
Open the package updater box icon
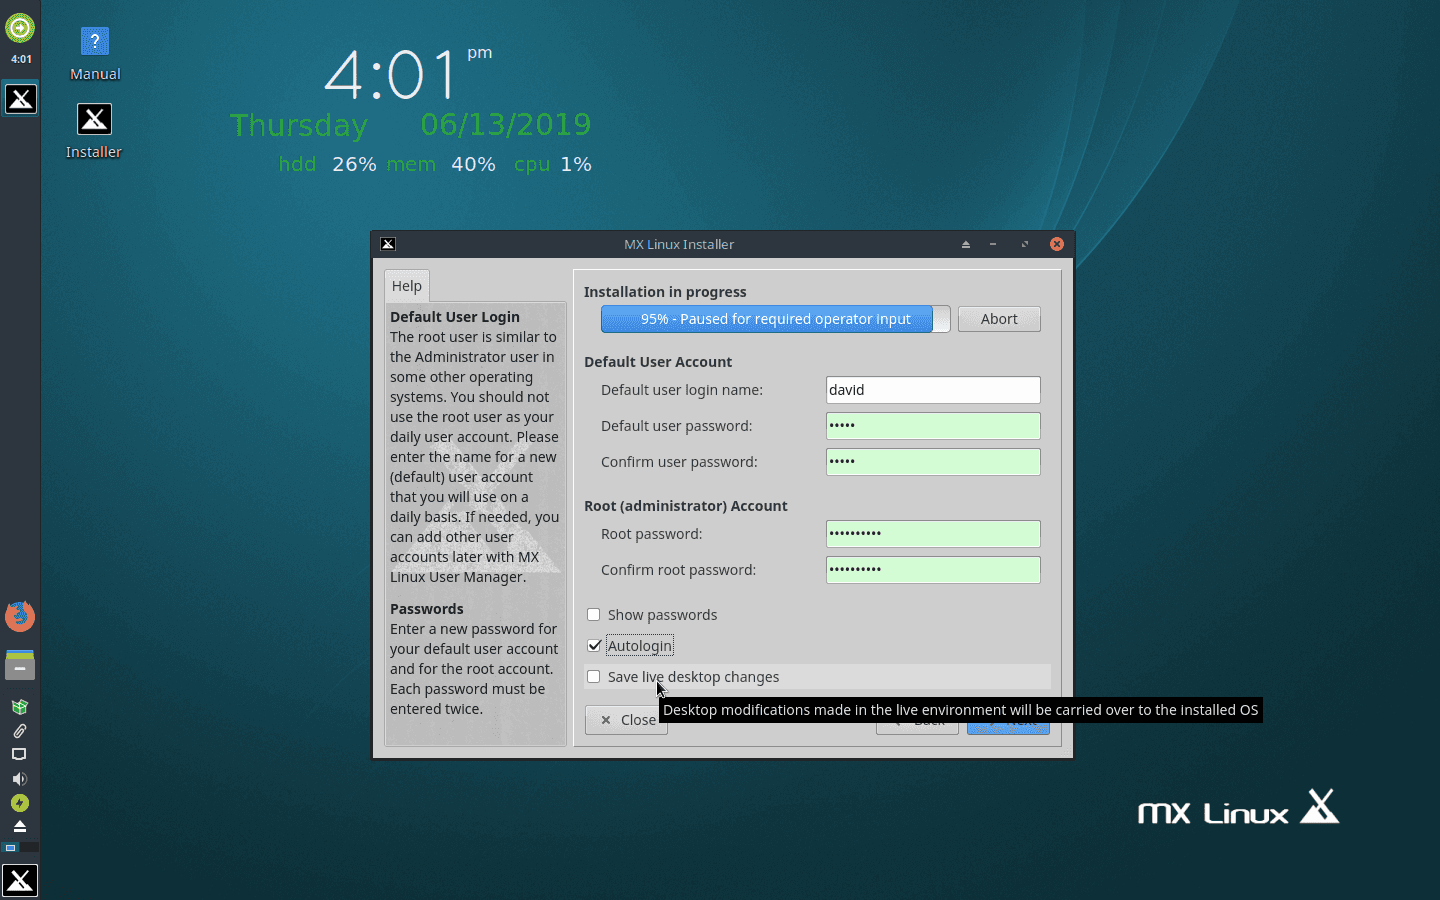19,707
